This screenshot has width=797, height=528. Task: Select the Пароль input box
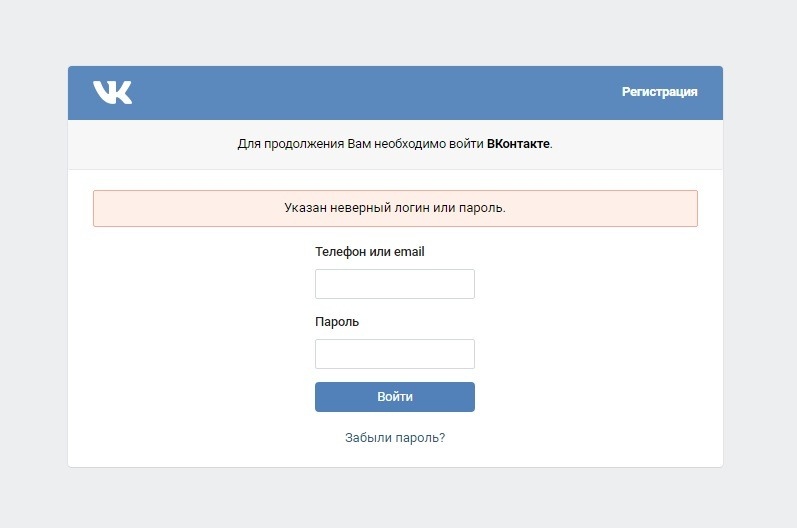394,354
